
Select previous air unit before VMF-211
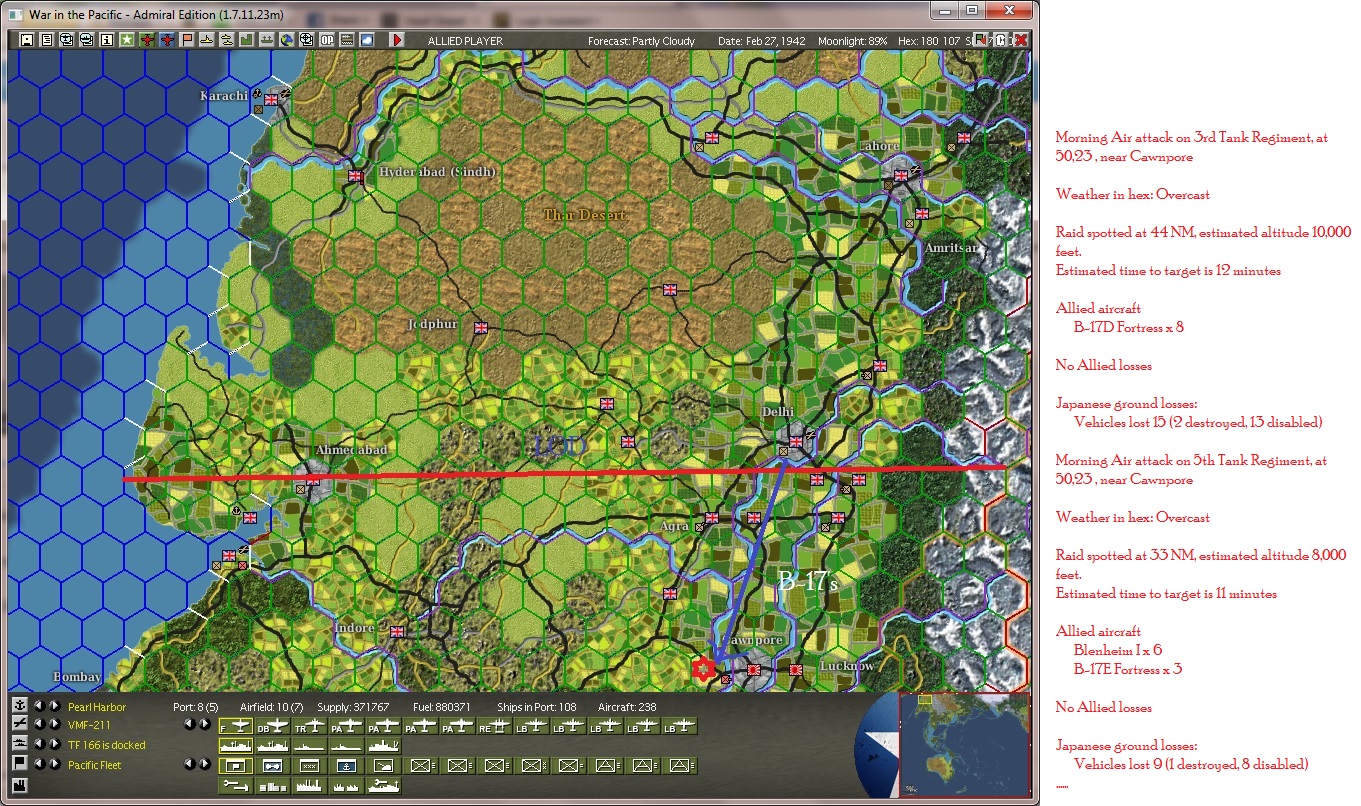39,725
